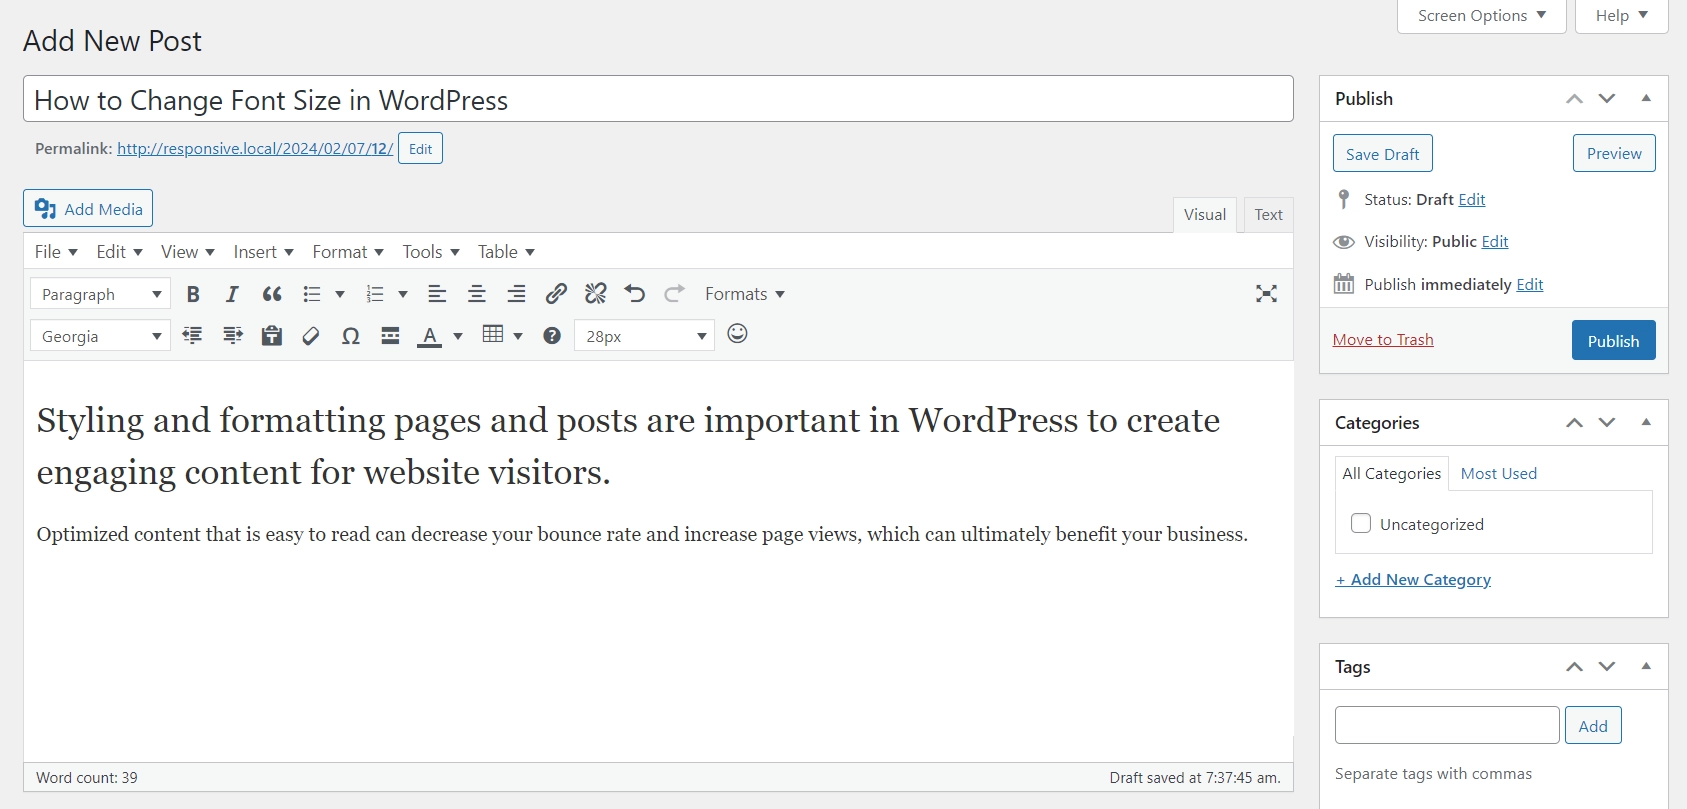The image size is (1687, 809).
Task: Insert or edit a link
Action: point(556,294)
